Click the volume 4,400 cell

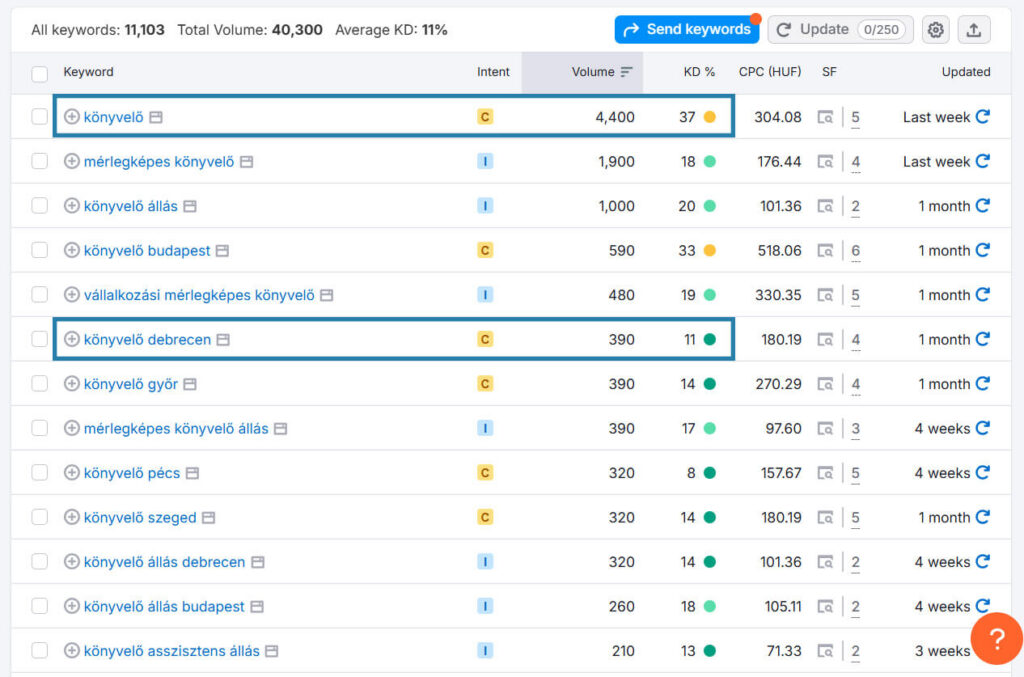pyautogui.click(x=615, y=118)
